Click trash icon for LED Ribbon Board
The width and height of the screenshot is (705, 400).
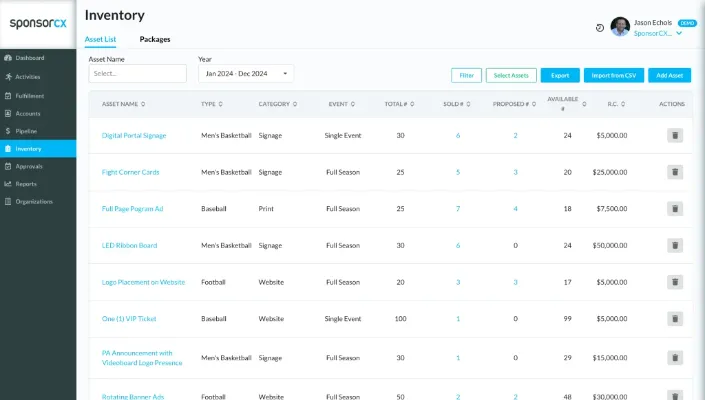[x=675, y=245]
